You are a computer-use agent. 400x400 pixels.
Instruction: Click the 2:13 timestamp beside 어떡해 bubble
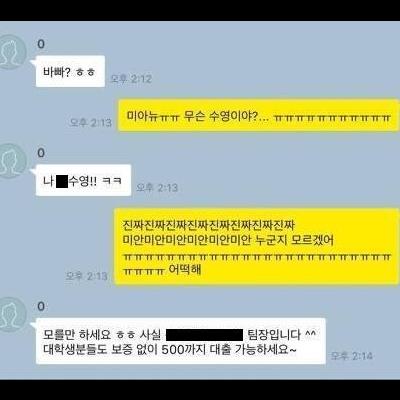[86, 276]
